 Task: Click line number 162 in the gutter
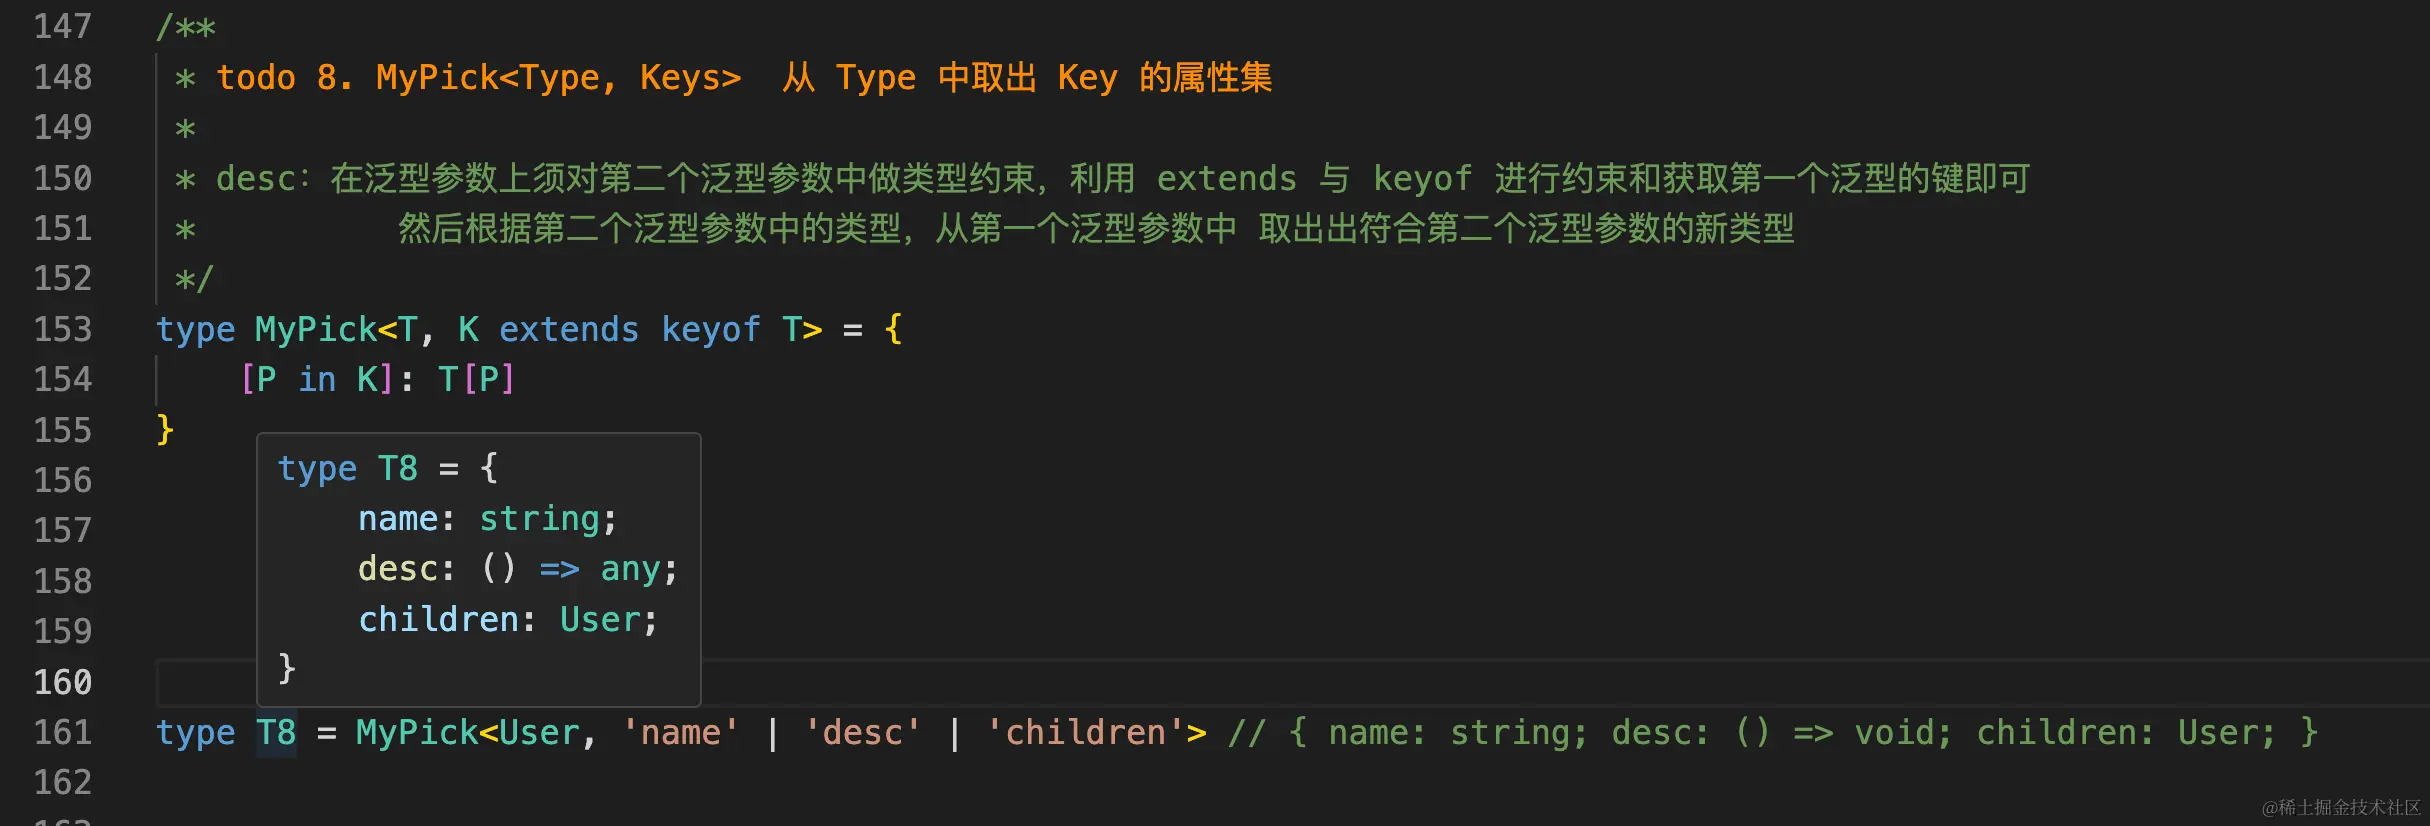click(x=62, y=782)
